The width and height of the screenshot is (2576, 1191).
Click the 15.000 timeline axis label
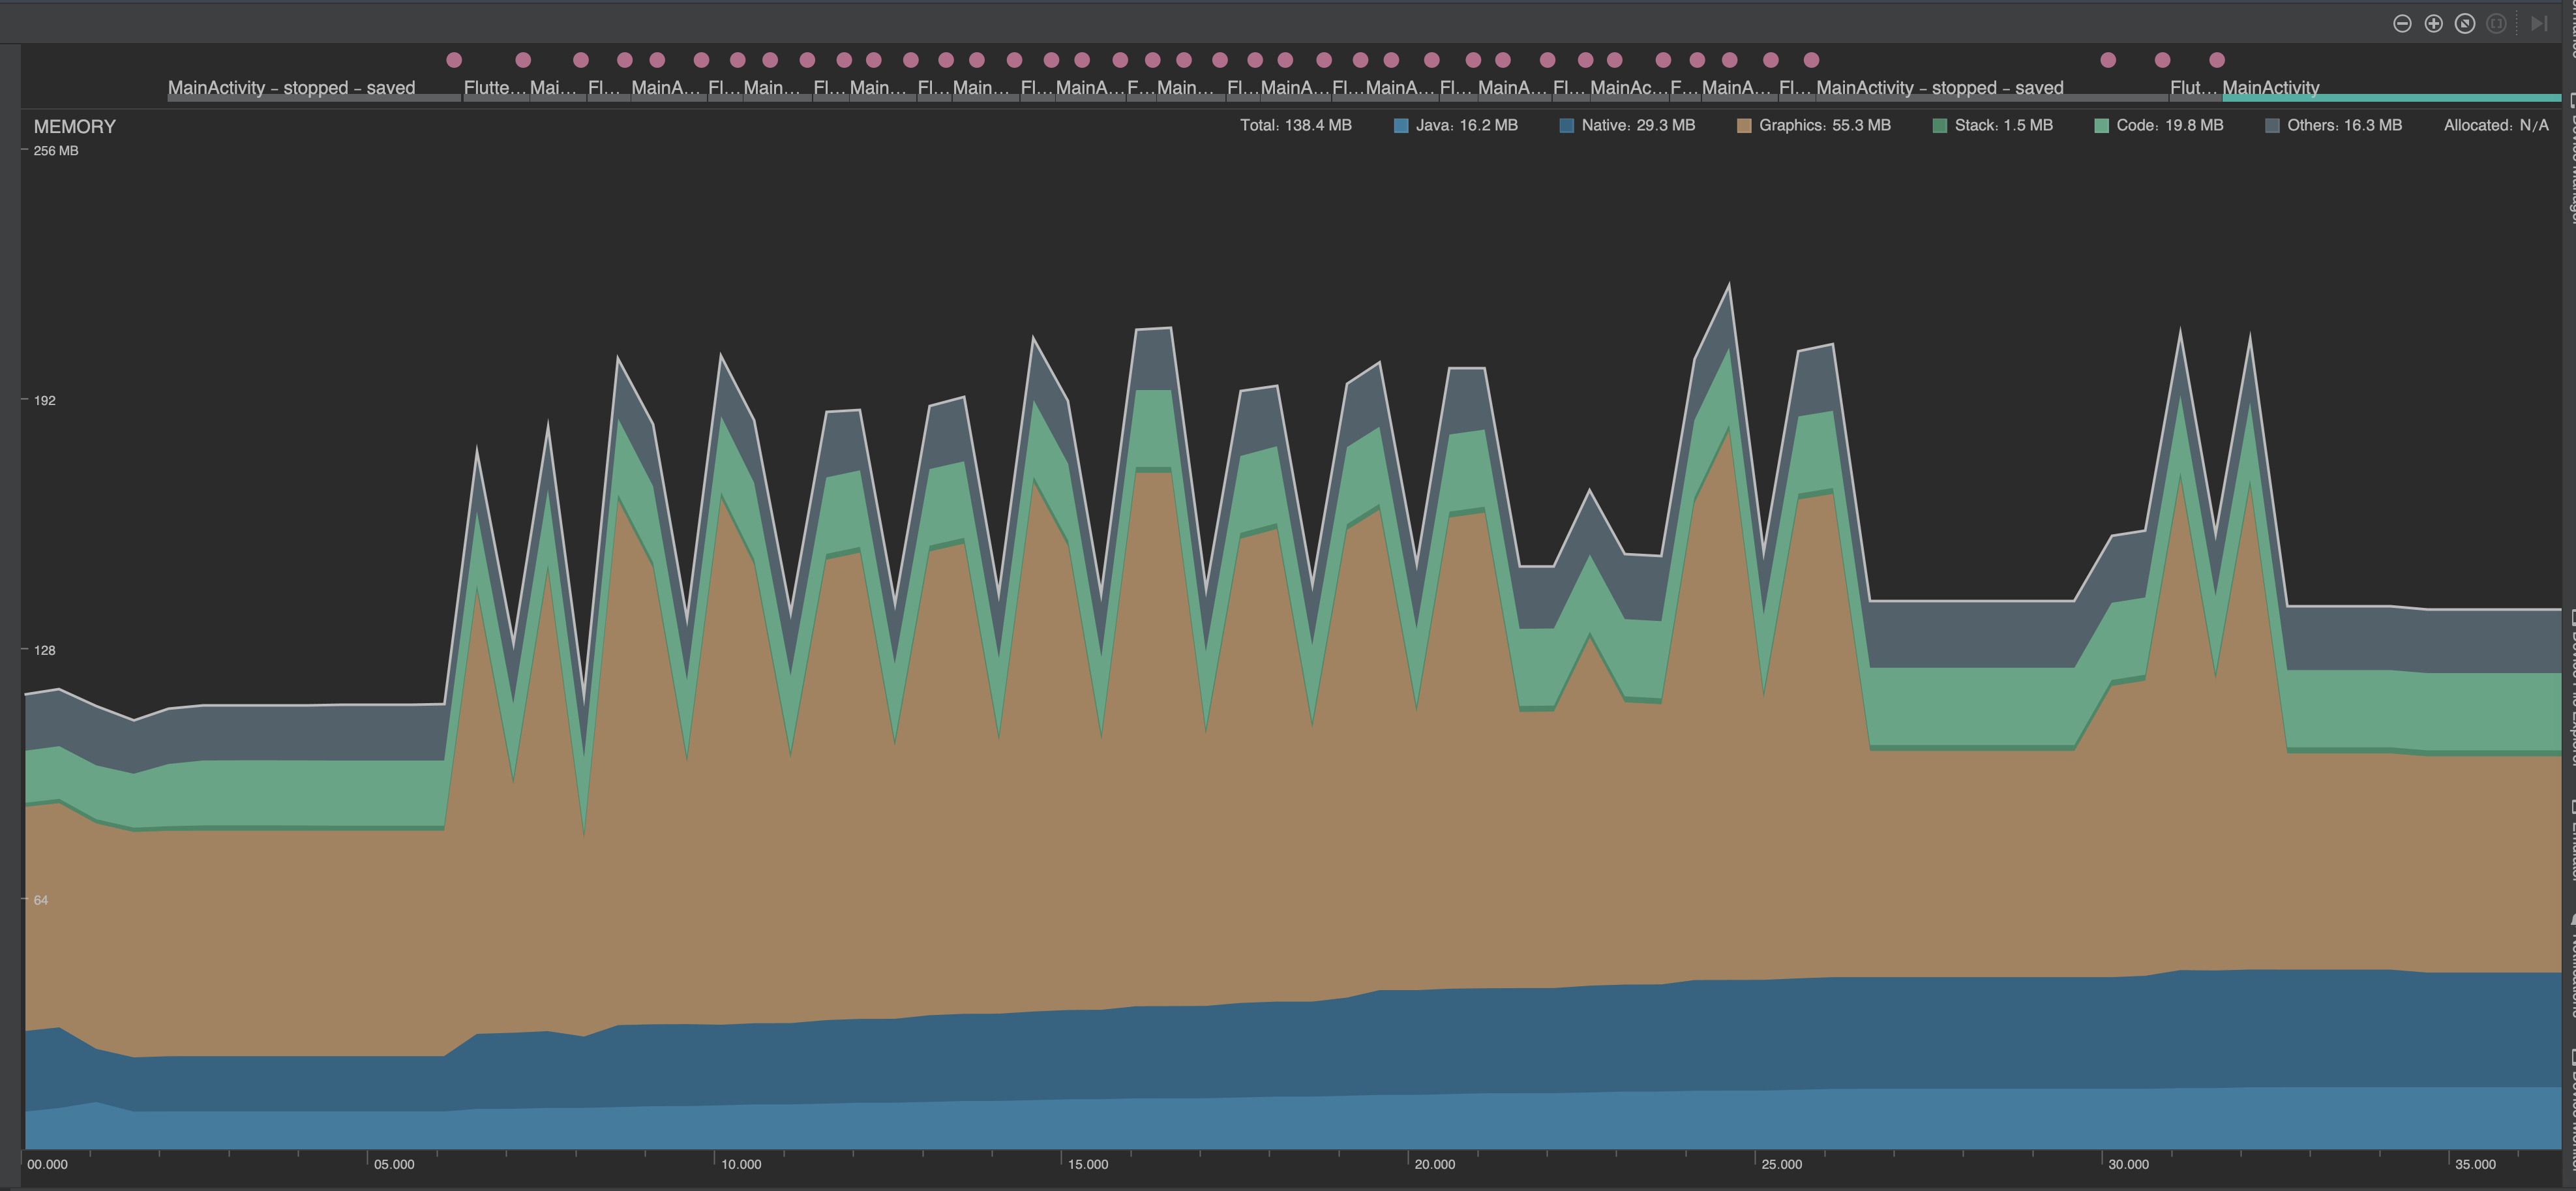[x=1088, y=1164]
